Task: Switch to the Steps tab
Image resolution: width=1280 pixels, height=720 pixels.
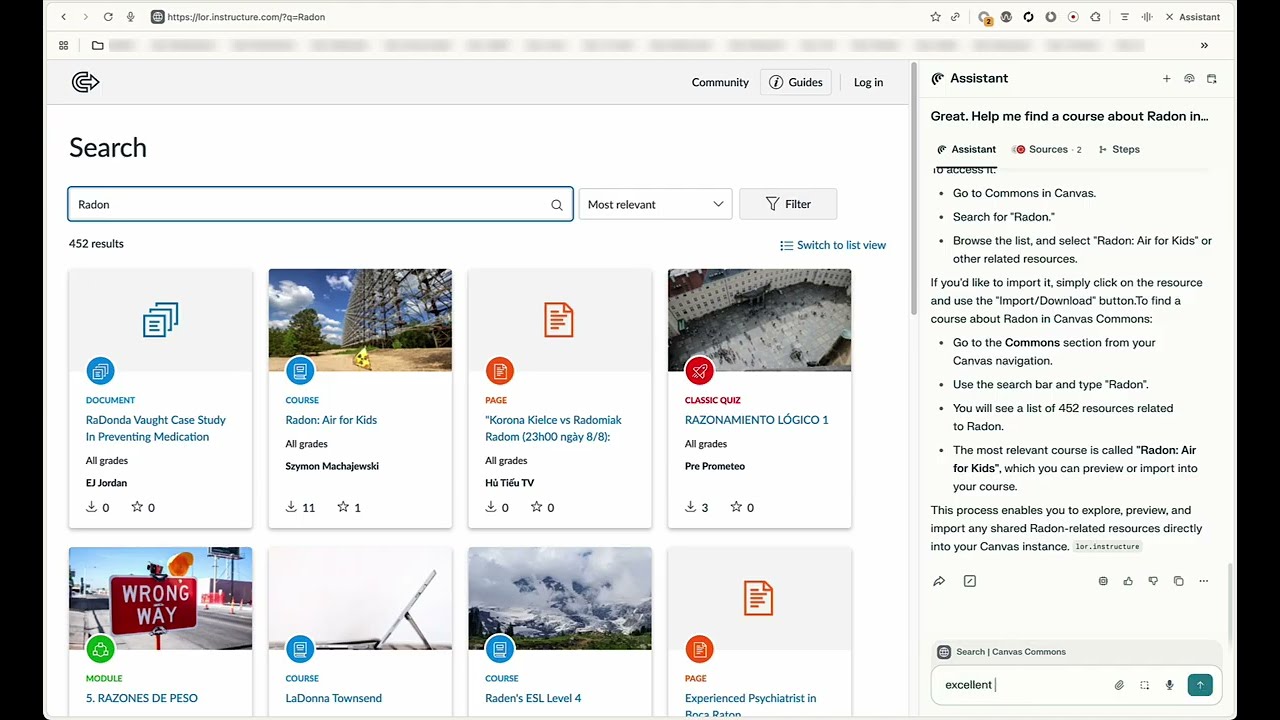Action: pos(1119,149)
